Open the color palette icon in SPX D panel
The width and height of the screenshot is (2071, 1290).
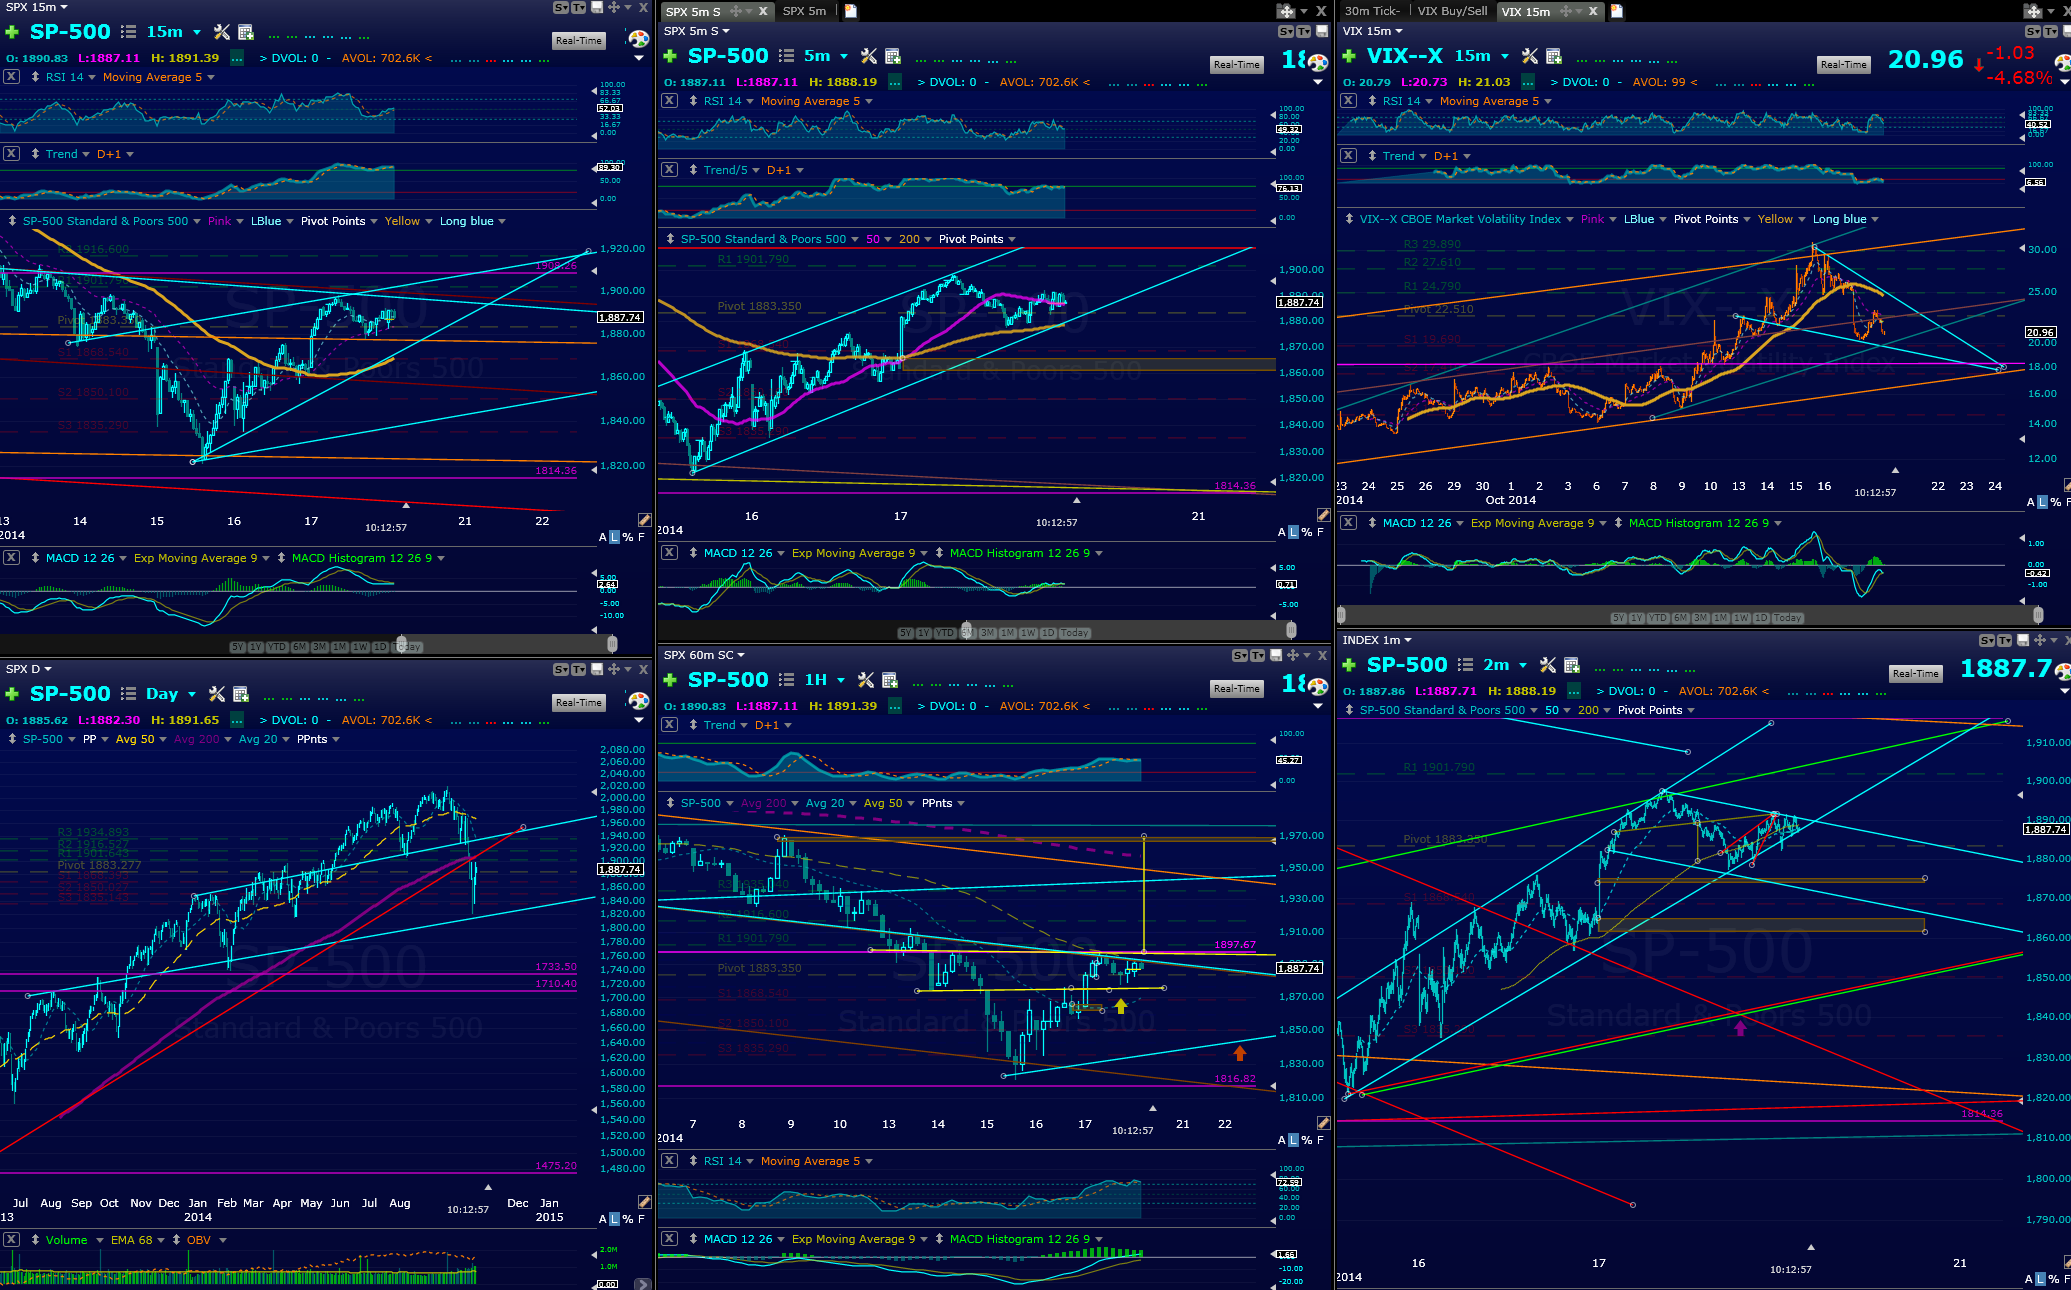(638, 701)
